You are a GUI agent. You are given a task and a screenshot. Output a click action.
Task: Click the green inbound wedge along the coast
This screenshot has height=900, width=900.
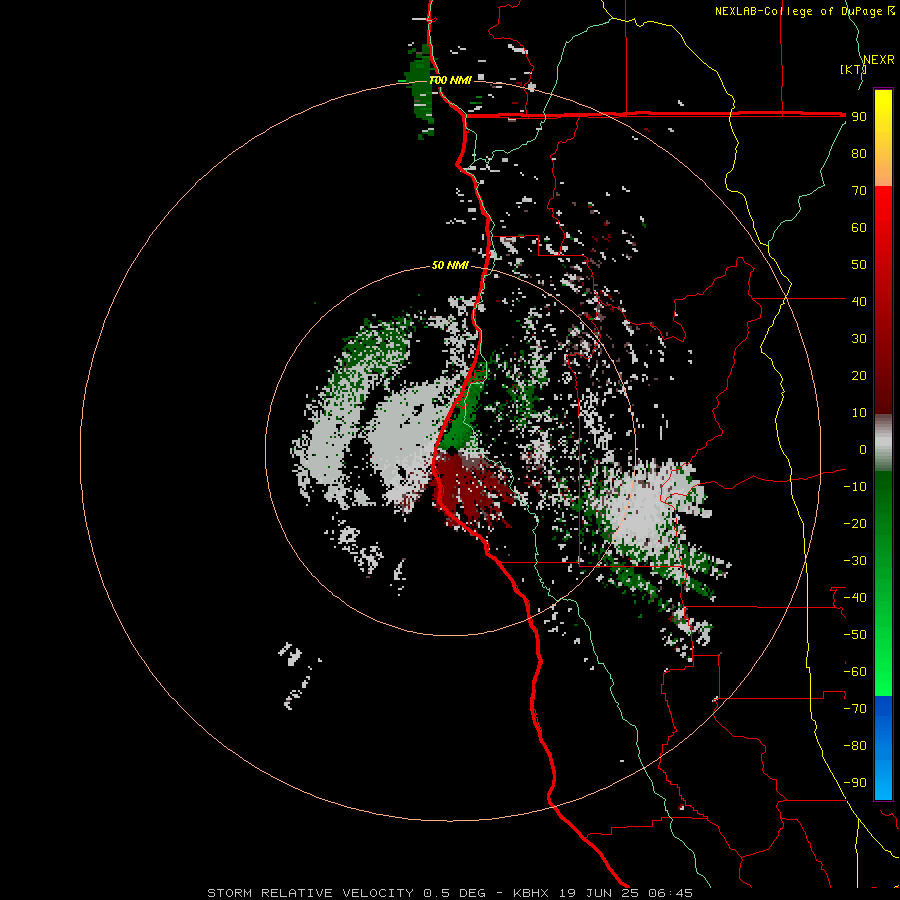tap(464, 417)
